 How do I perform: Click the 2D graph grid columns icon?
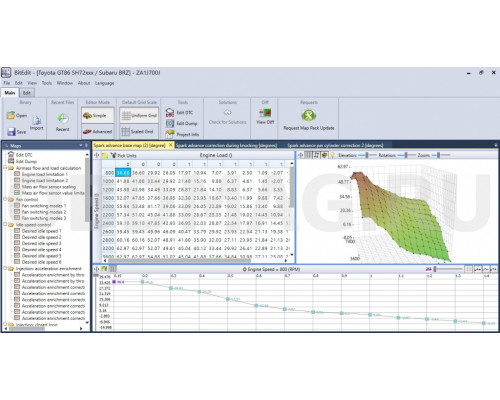pyautogui.click(x=113, y=269)
